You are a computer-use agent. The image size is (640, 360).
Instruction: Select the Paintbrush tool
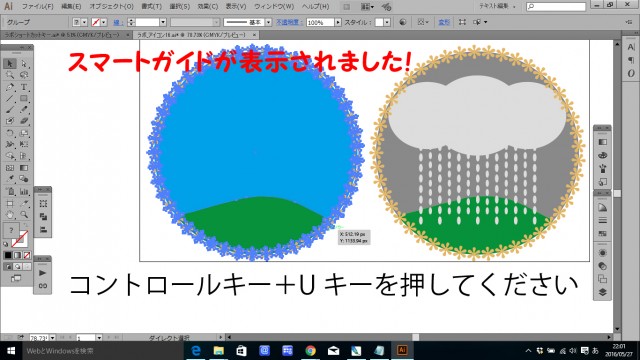[10, 109]
